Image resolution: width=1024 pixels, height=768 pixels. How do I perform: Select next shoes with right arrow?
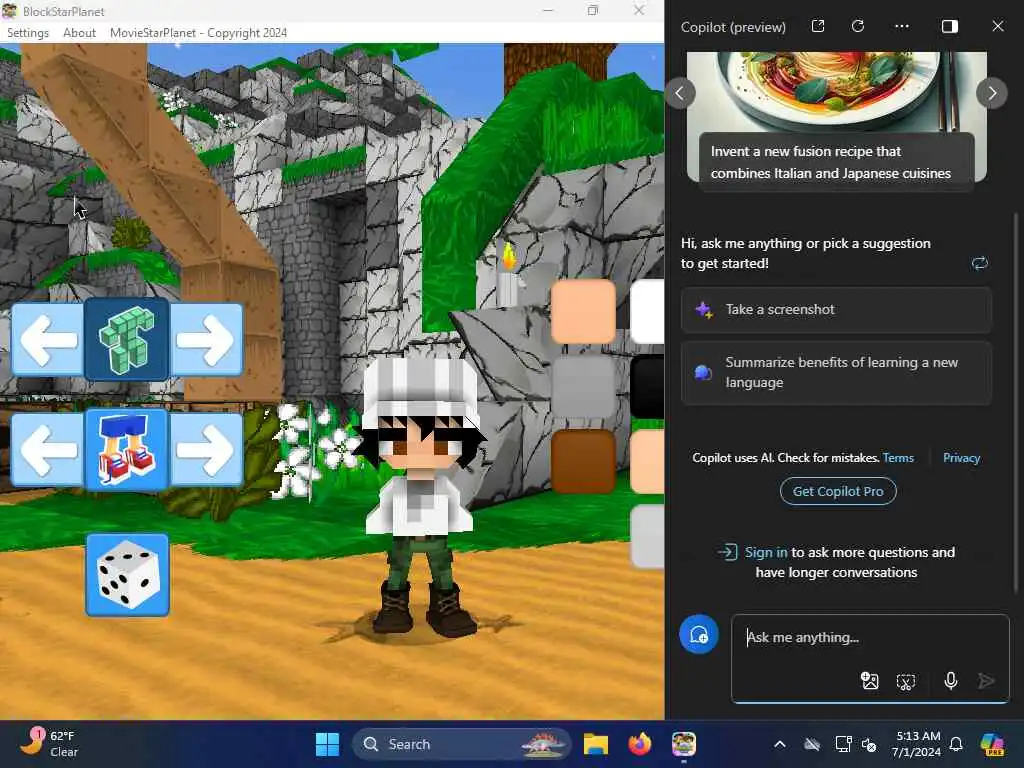[206, 449]
